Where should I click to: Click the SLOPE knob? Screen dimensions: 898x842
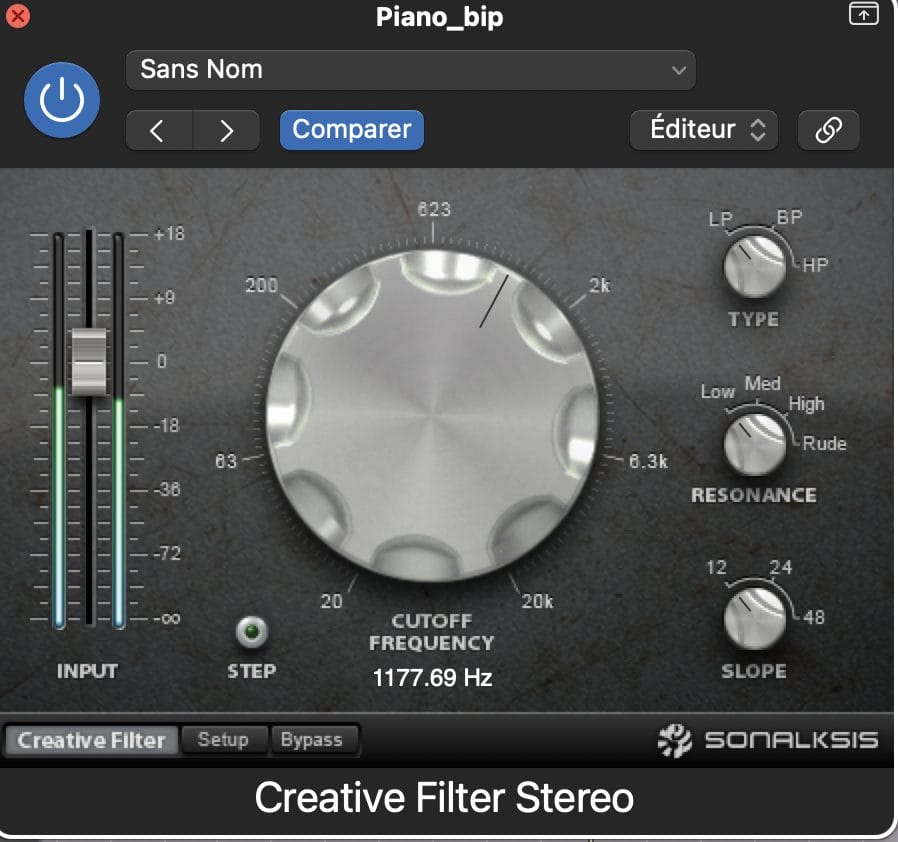tap(753, 615)
